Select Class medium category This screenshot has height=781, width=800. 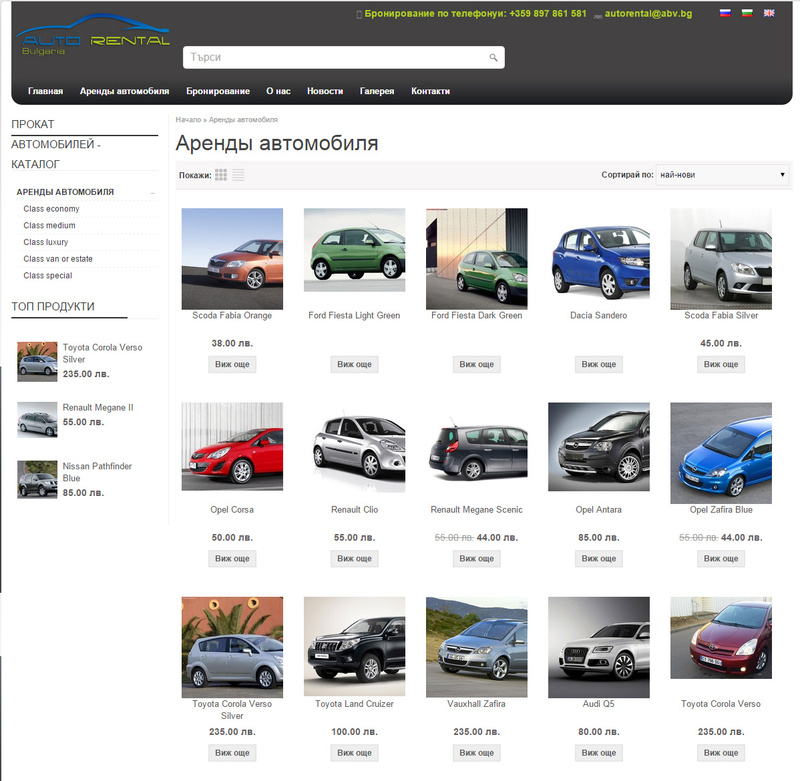point(49,225)
